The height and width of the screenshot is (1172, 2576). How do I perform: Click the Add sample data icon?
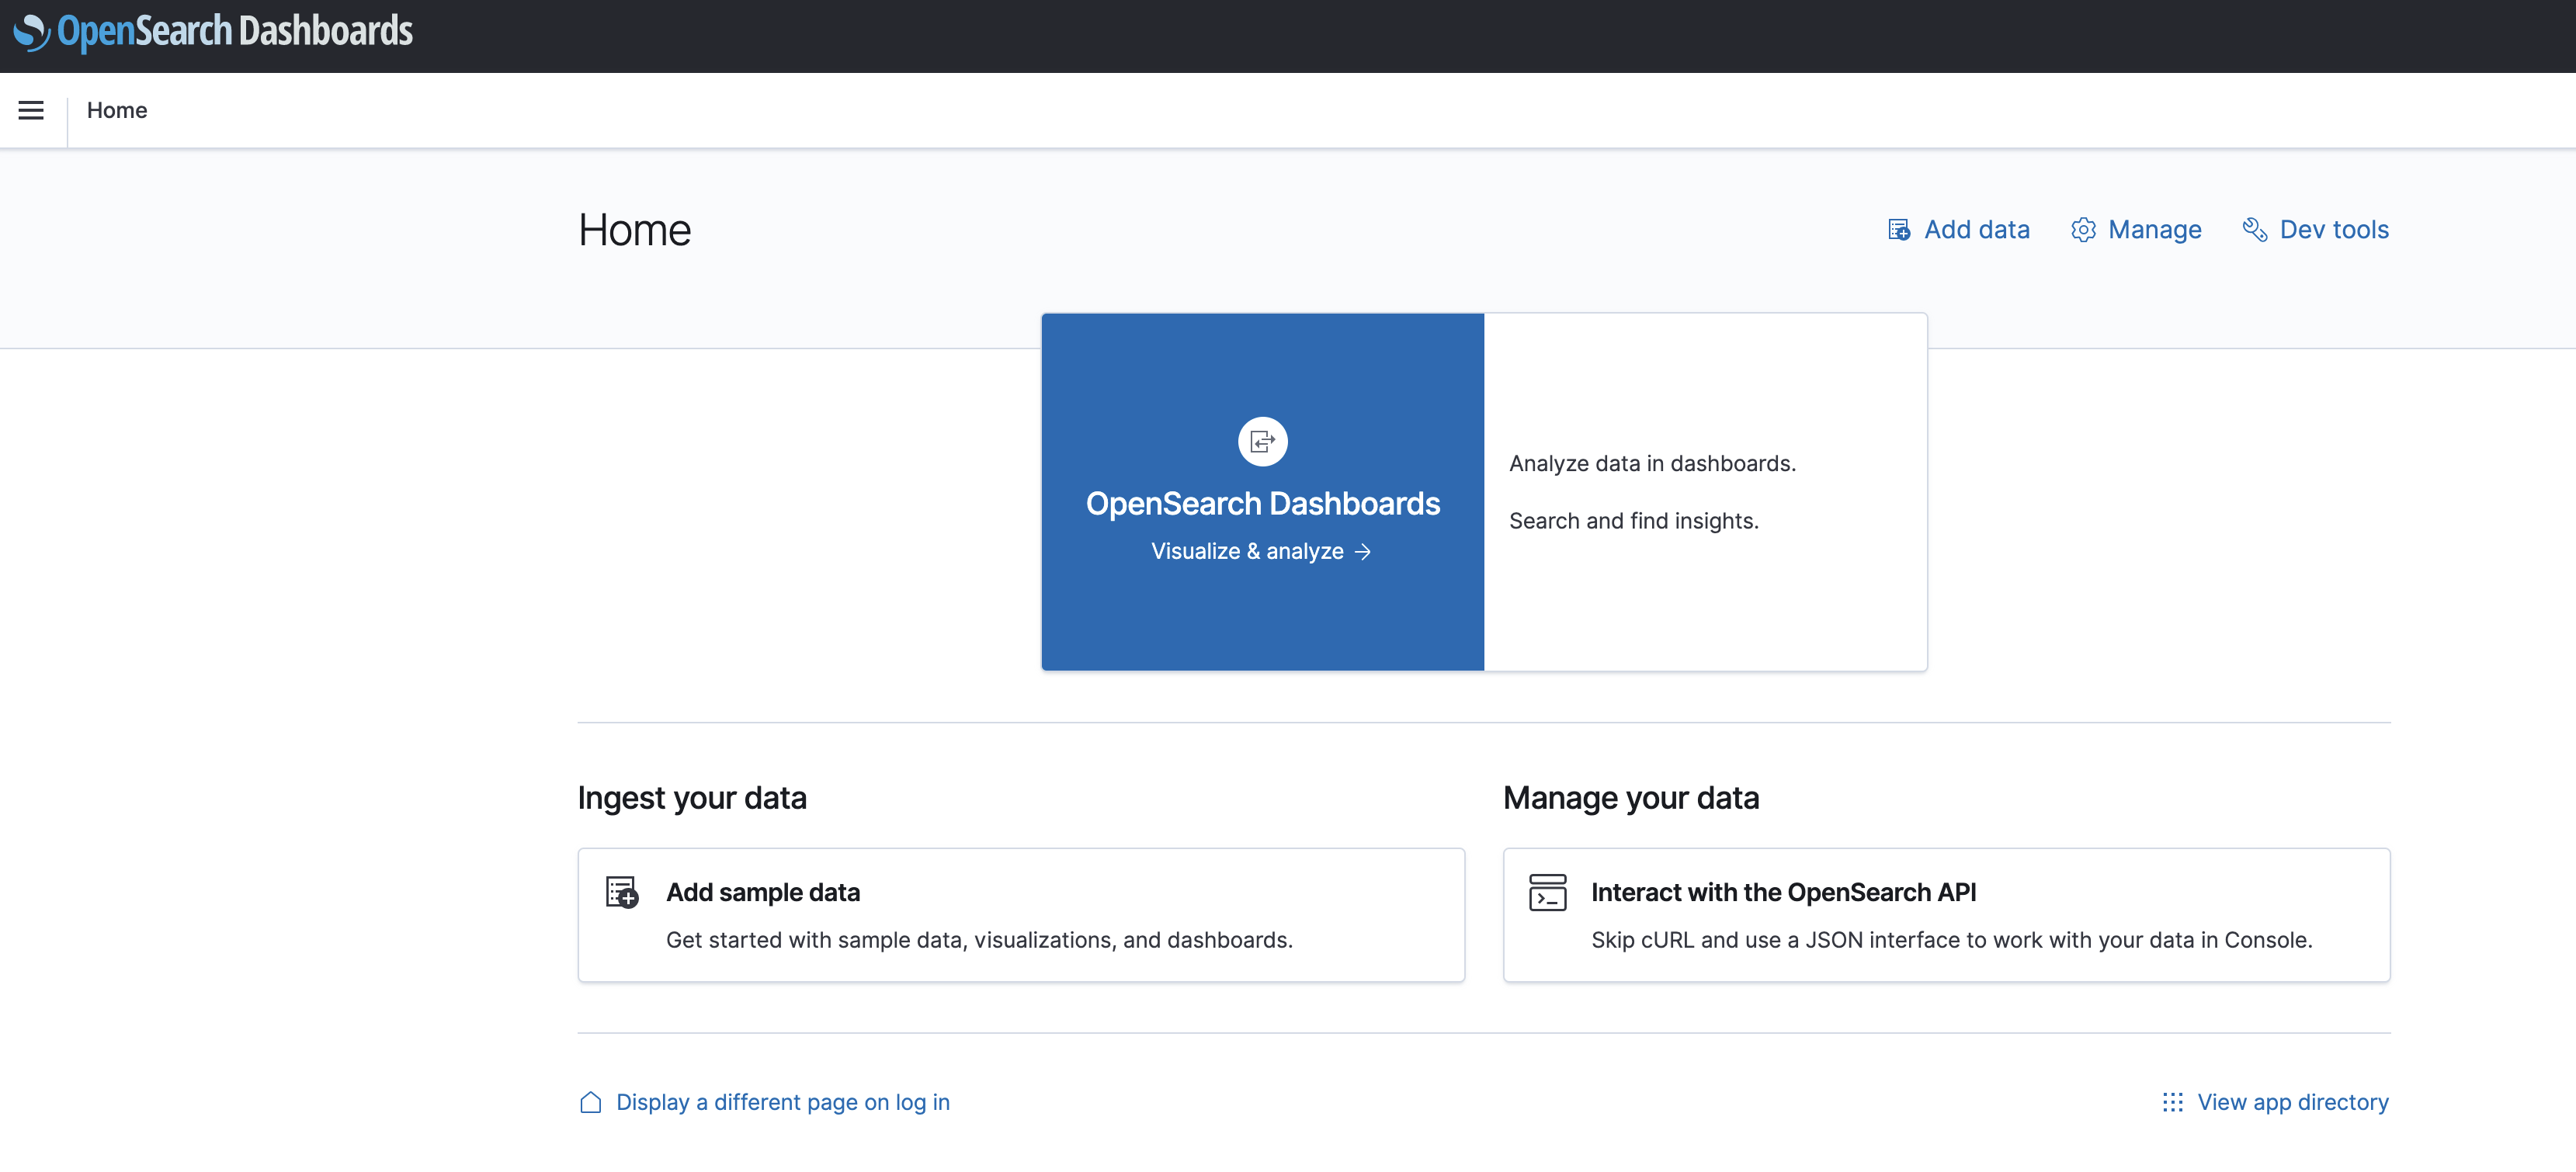tap(622, 892)
